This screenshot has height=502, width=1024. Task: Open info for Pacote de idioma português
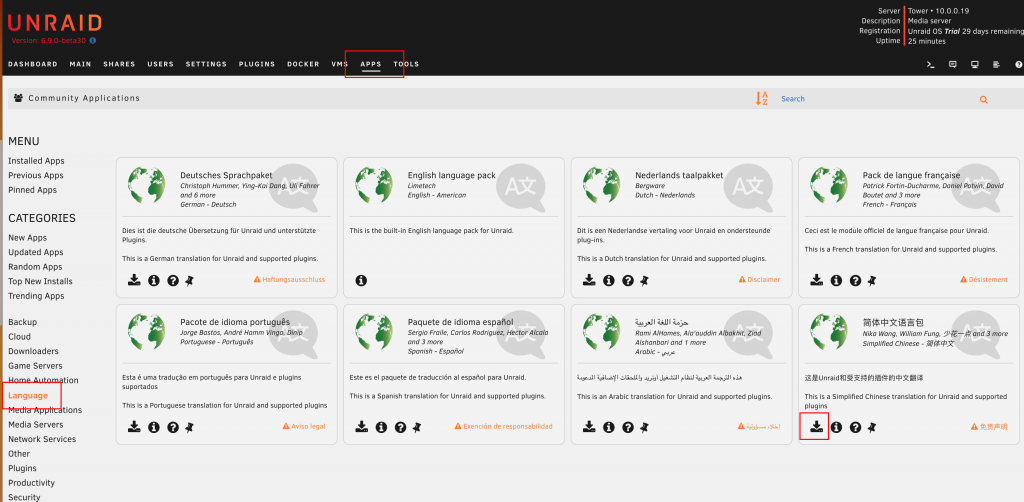click(153, 427)
